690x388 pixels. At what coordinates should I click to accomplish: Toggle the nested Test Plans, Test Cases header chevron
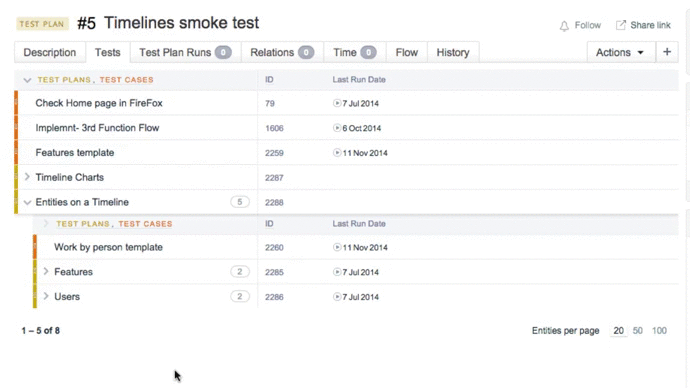pyautogui.click(x=46, y=223)
